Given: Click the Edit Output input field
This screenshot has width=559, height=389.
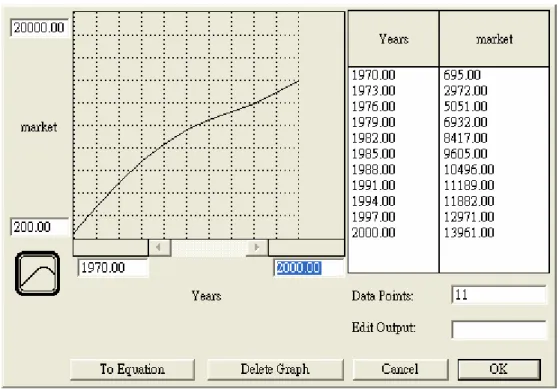Looking at the screenshot, I should (498, 329).
